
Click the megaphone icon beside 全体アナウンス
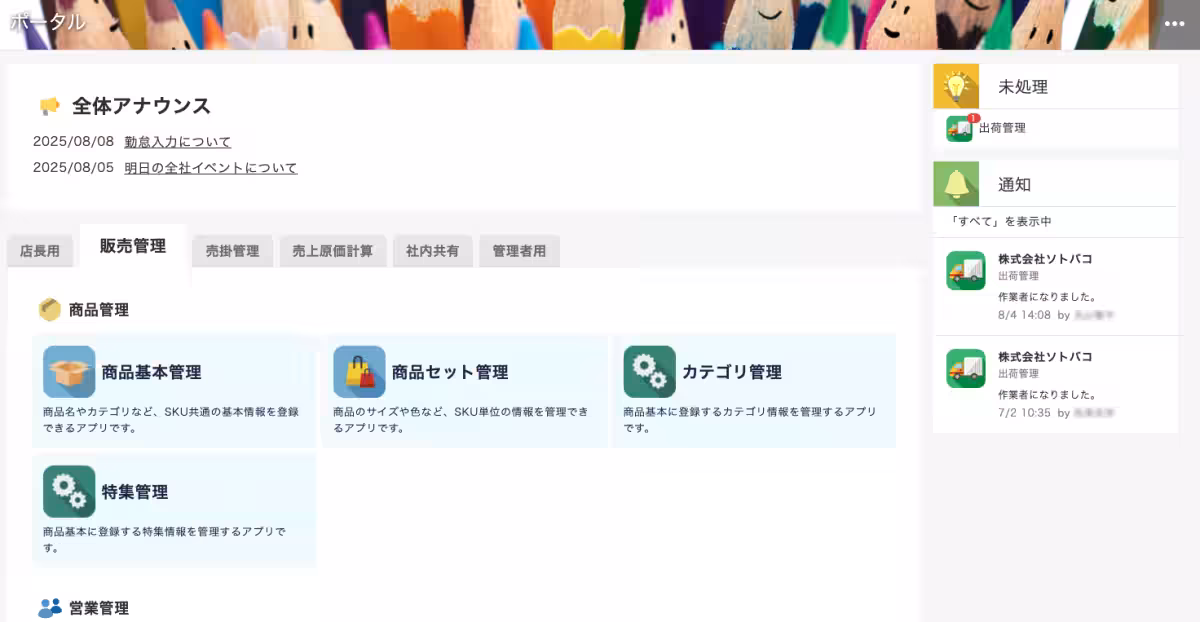pyautogui.click(x=51, y=104)
